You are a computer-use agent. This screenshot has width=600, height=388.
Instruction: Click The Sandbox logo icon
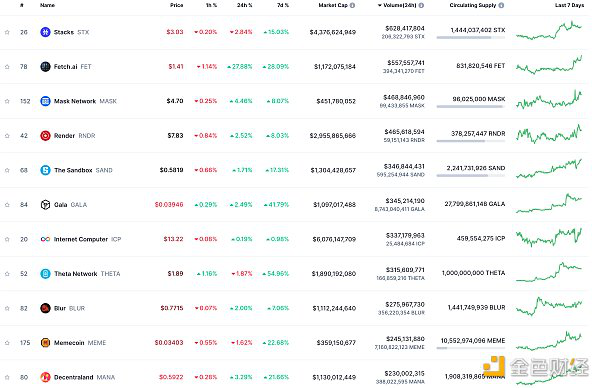[x=45, y=170]
